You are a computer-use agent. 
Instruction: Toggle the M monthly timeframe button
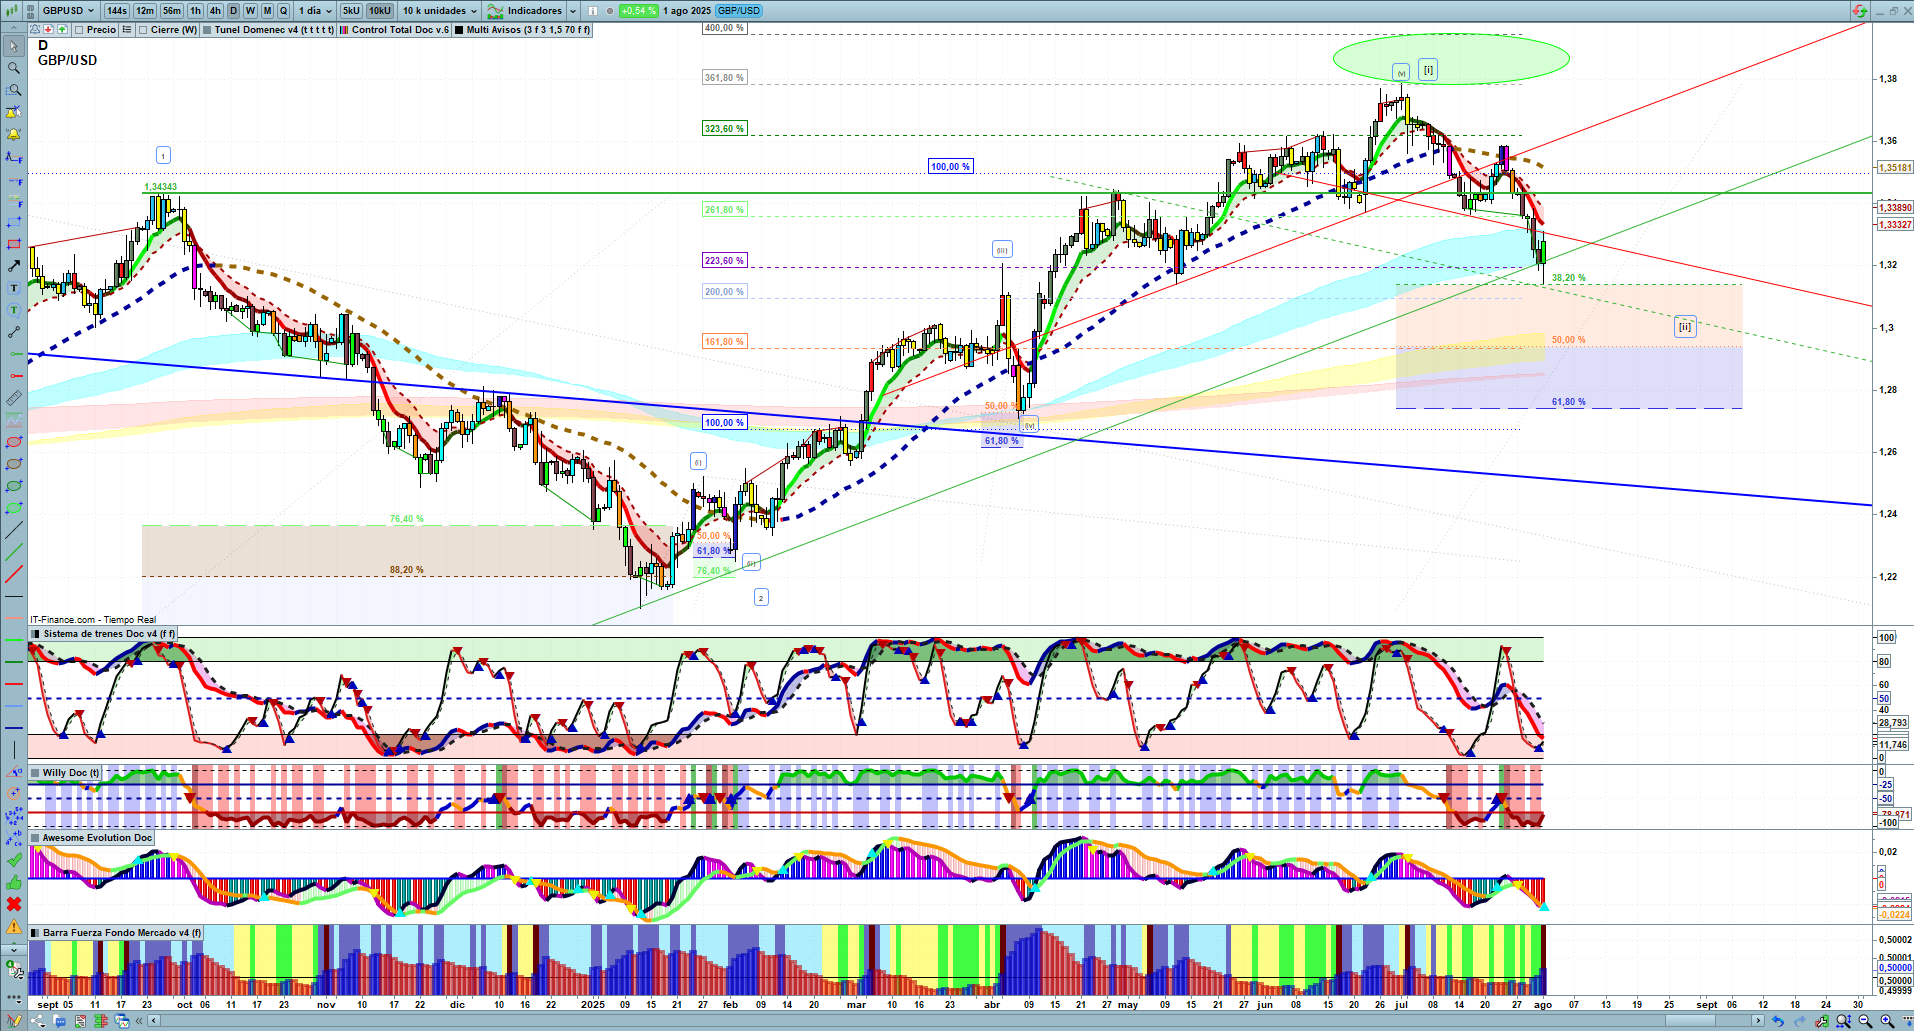click(267, 11)
